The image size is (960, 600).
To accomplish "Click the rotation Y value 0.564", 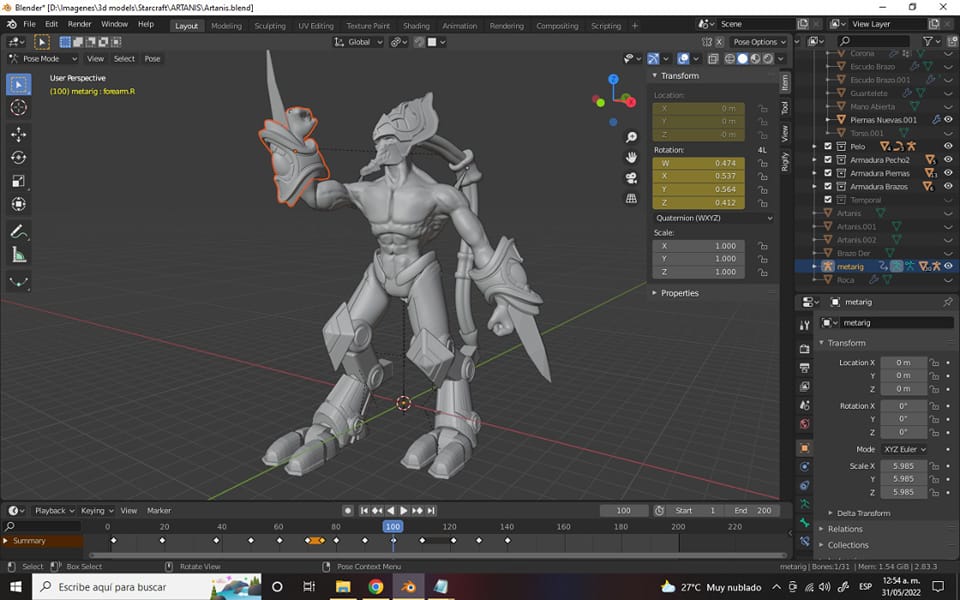I will coord(699,189).
